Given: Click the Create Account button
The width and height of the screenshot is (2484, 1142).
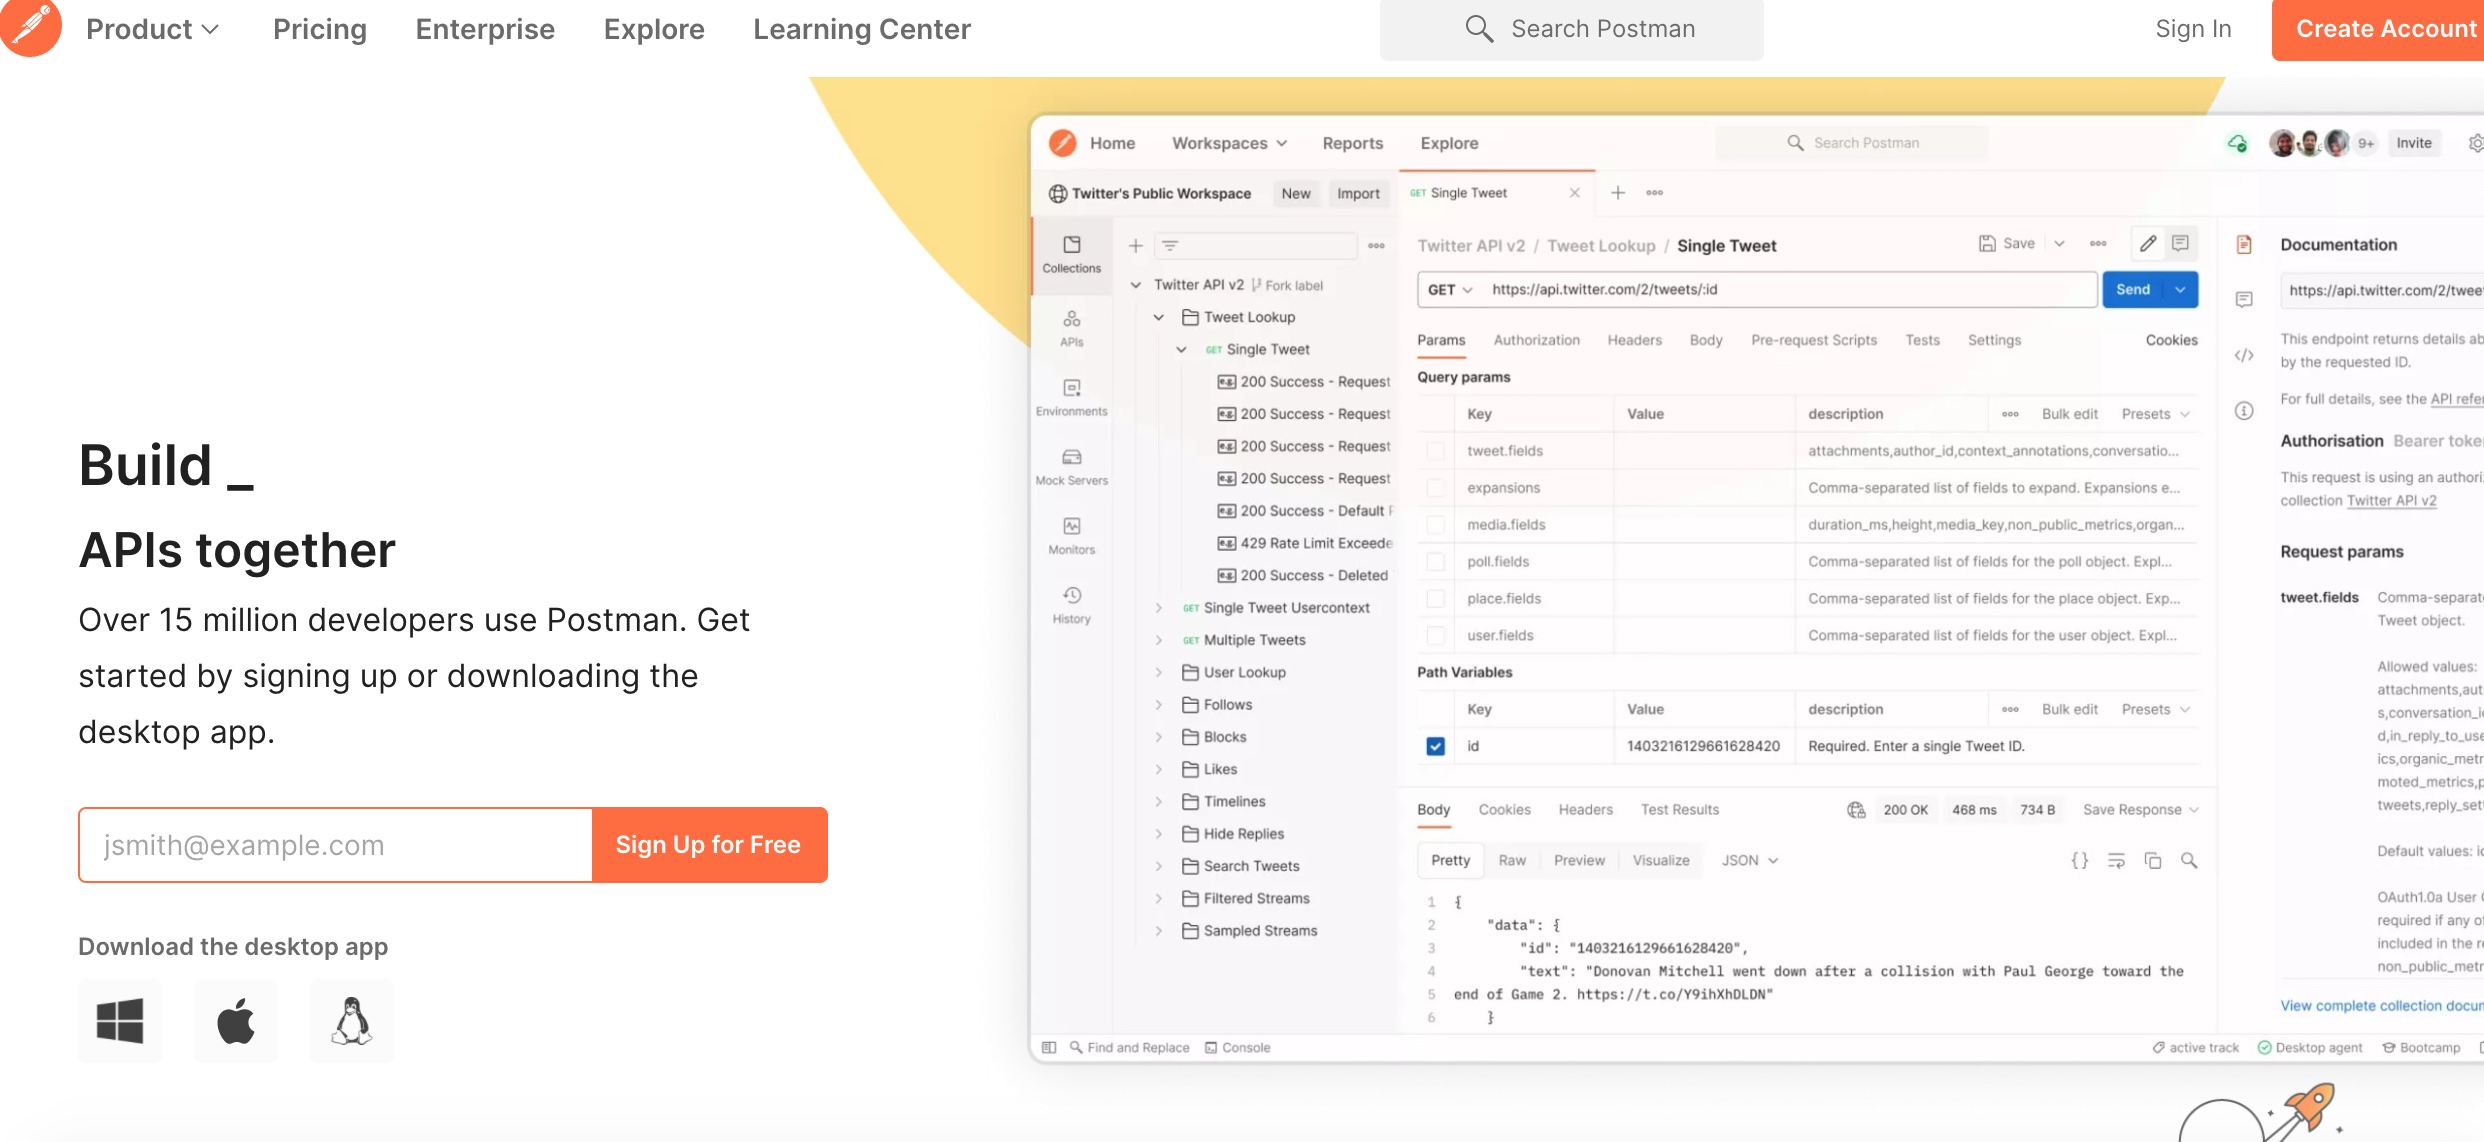Looking at the screenshot, I should tap(2380, 29).
